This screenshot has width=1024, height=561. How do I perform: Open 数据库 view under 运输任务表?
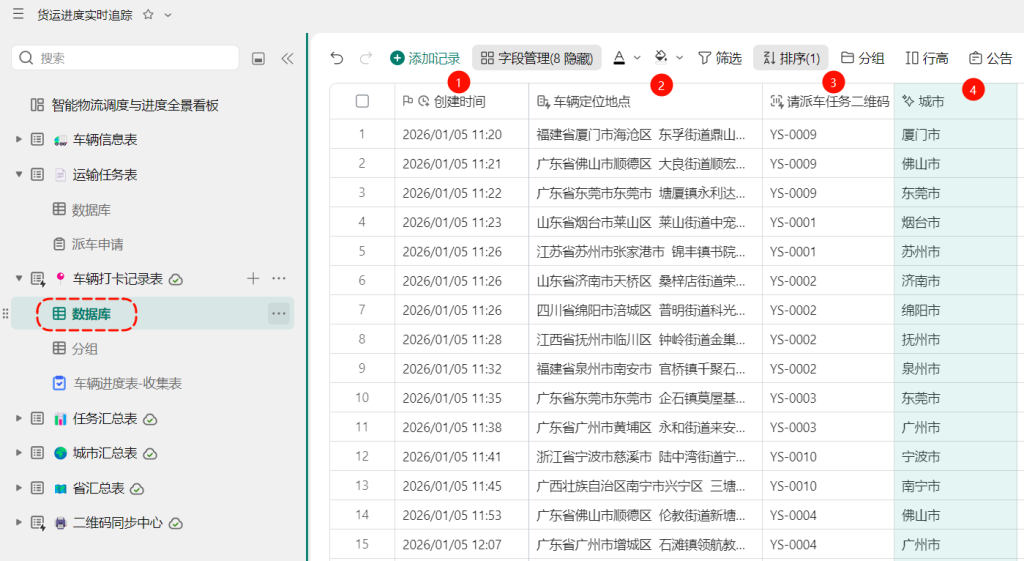pyautogui.click(x=91, y=210)
